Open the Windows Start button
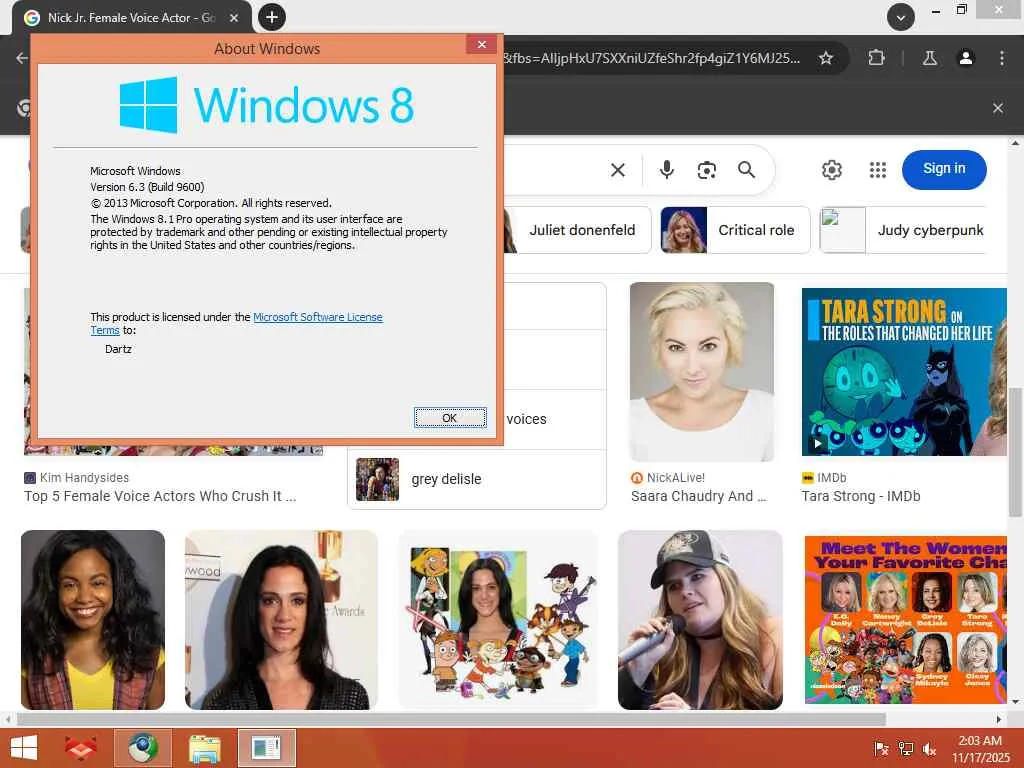Image resolution: width=1024 pixels, height=768 pixels. click(x=24, y=748)
